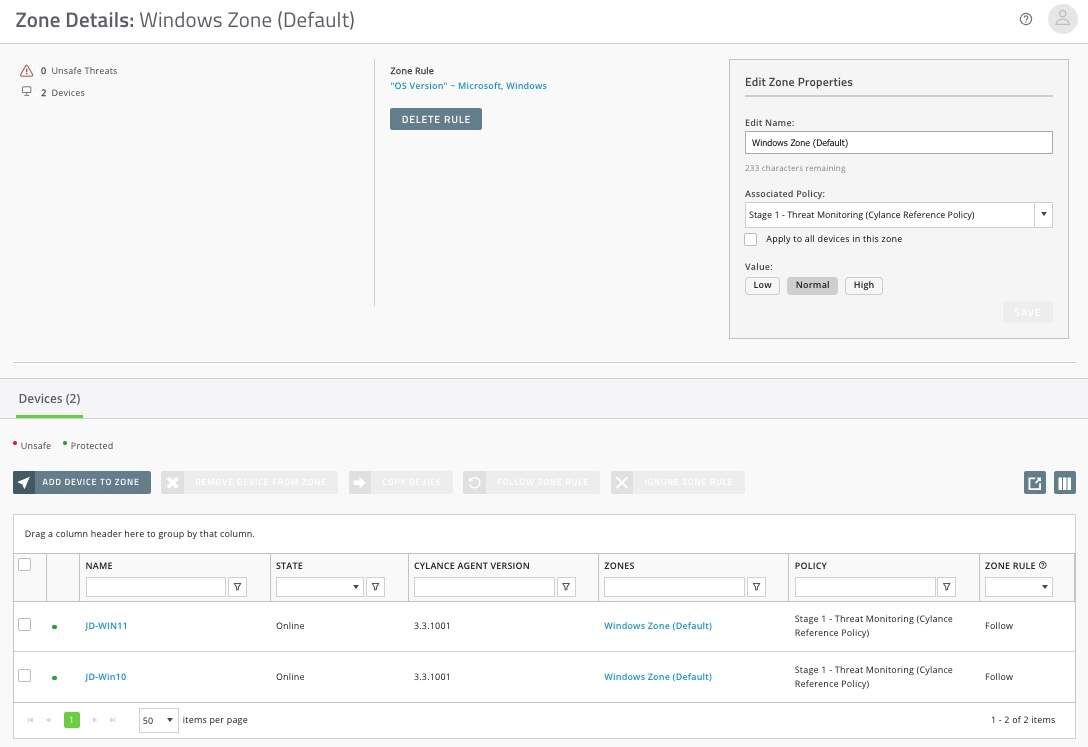Click the Policy column filter icon
Screen dimensions: 1088x747
click(x=947, y=587)
